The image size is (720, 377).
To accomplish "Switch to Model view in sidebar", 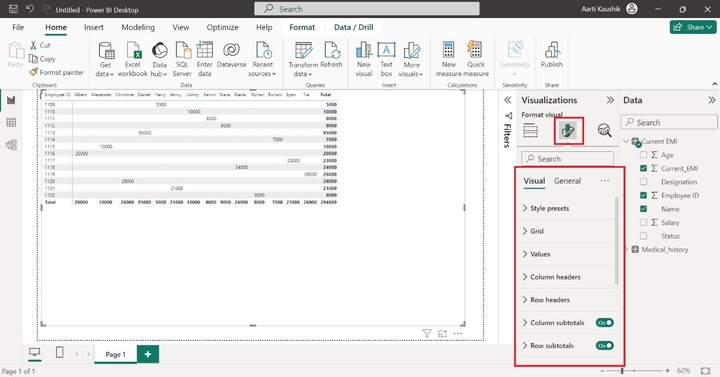I will coord(11,145).
